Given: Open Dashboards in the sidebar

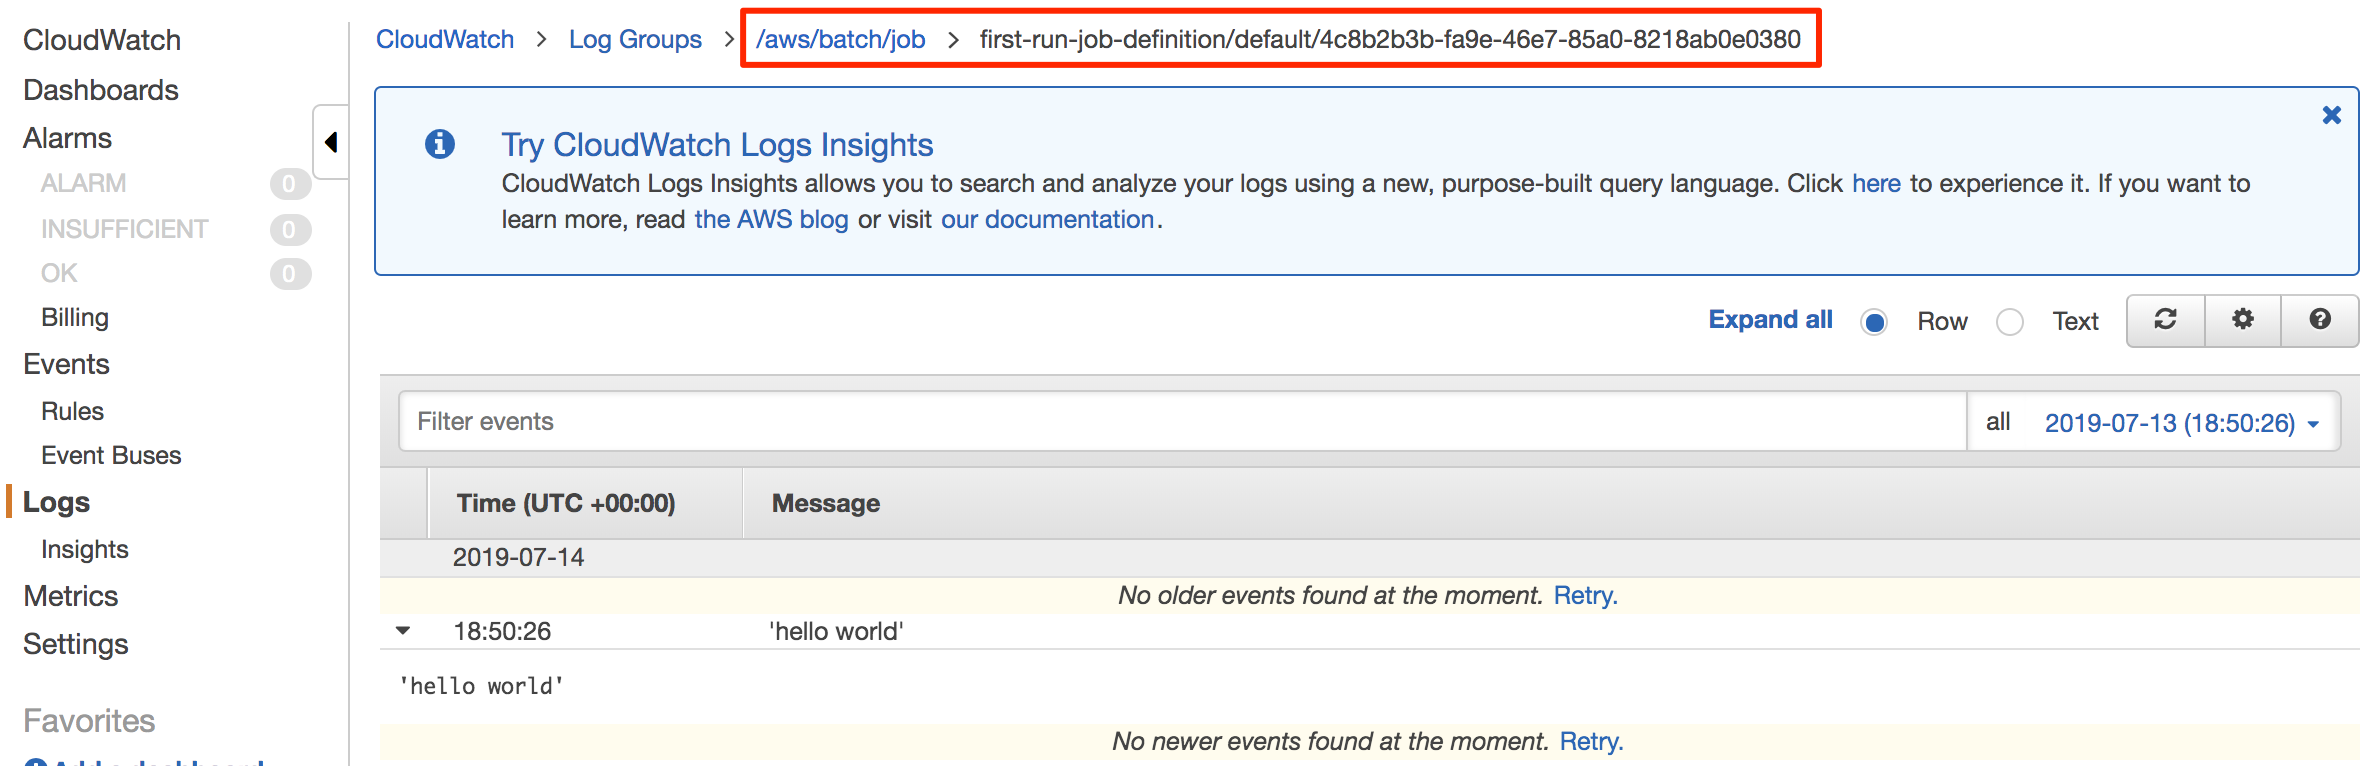Looking at the screenshot, I should (101, 90).
